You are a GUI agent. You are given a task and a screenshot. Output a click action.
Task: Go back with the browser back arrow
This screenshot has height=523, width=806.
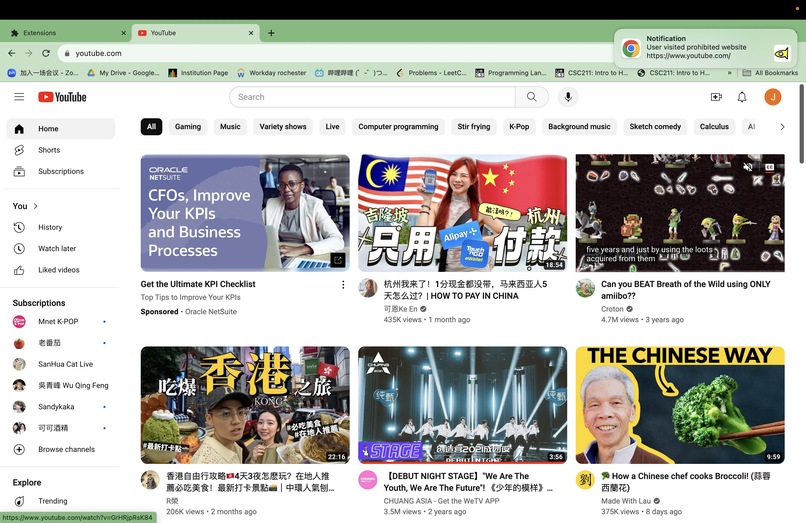(12, 53)
